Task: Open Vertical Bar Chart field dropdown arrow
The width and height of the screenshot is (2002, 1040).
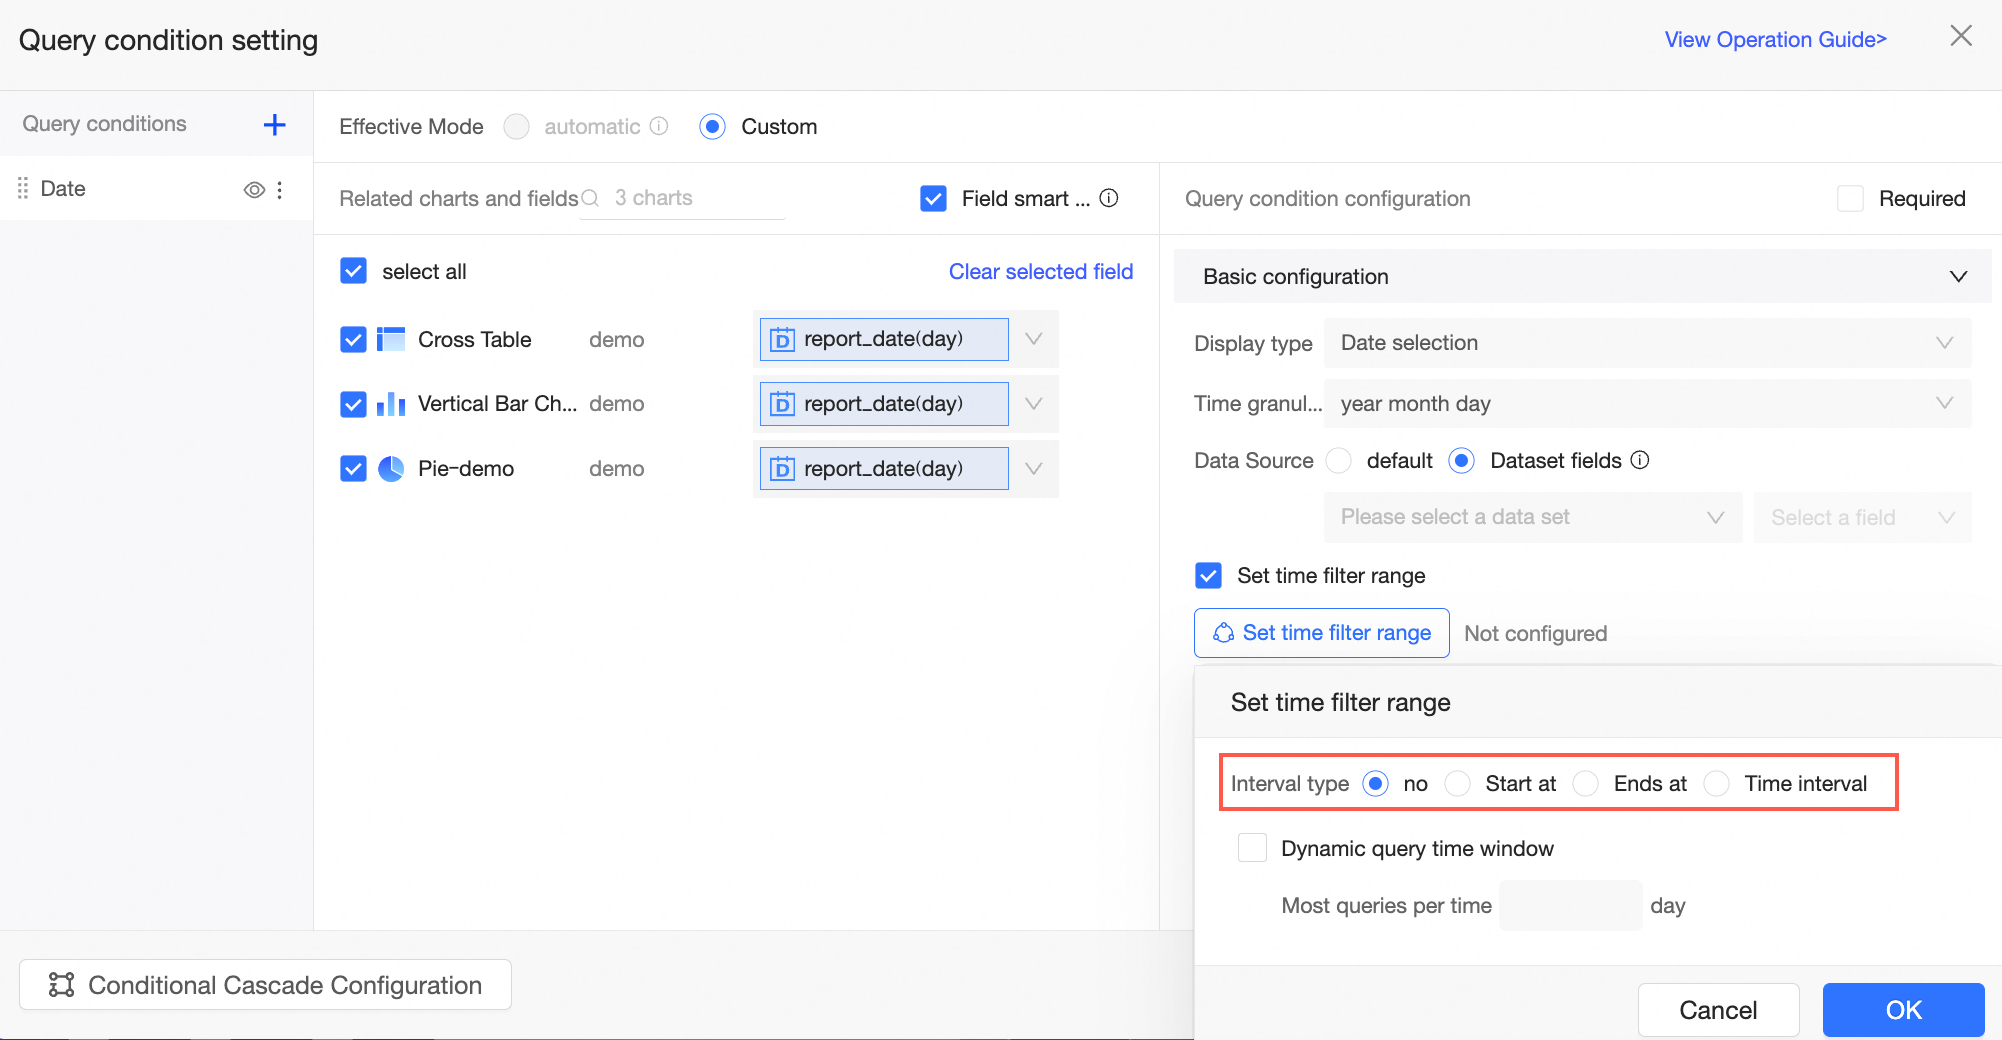Action: 1034,403
